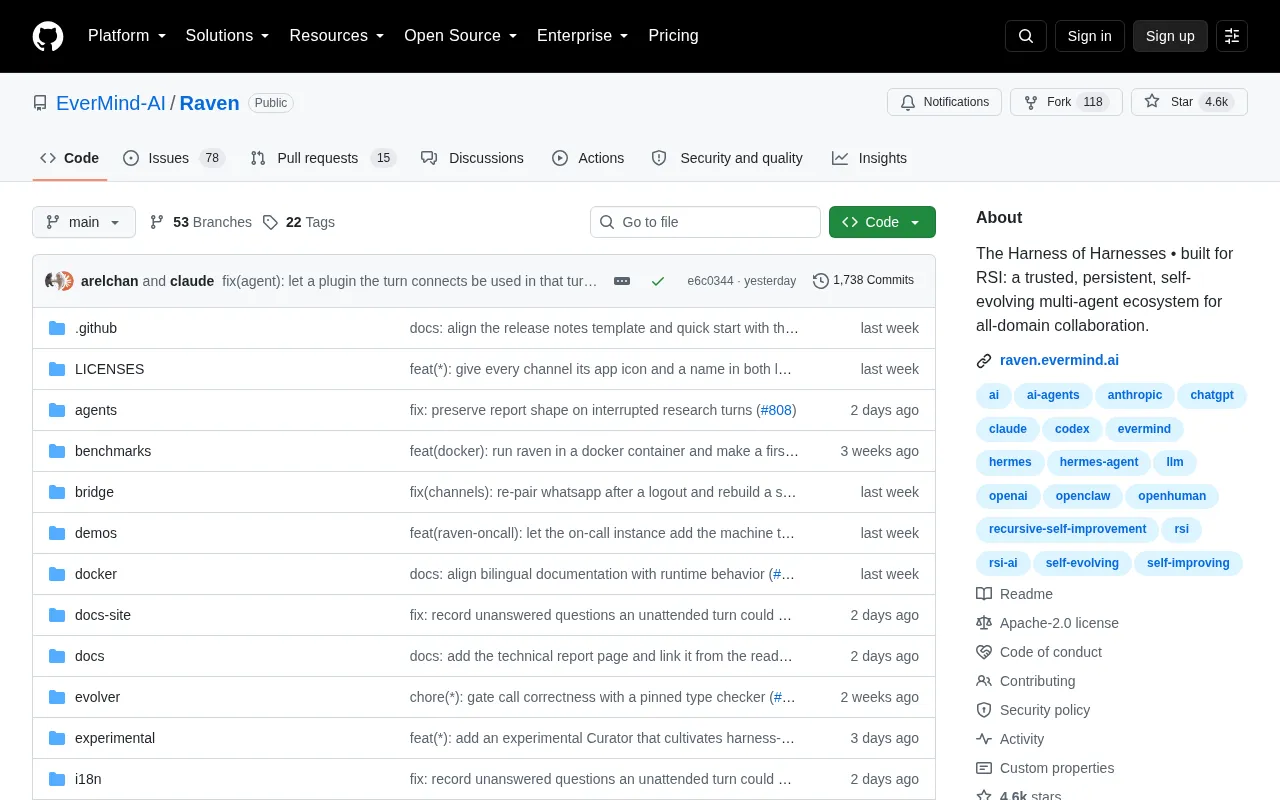This screenshot has height=800, width=1280.
Task: Click the Apache license scale icon
Action: click(984, 623)
